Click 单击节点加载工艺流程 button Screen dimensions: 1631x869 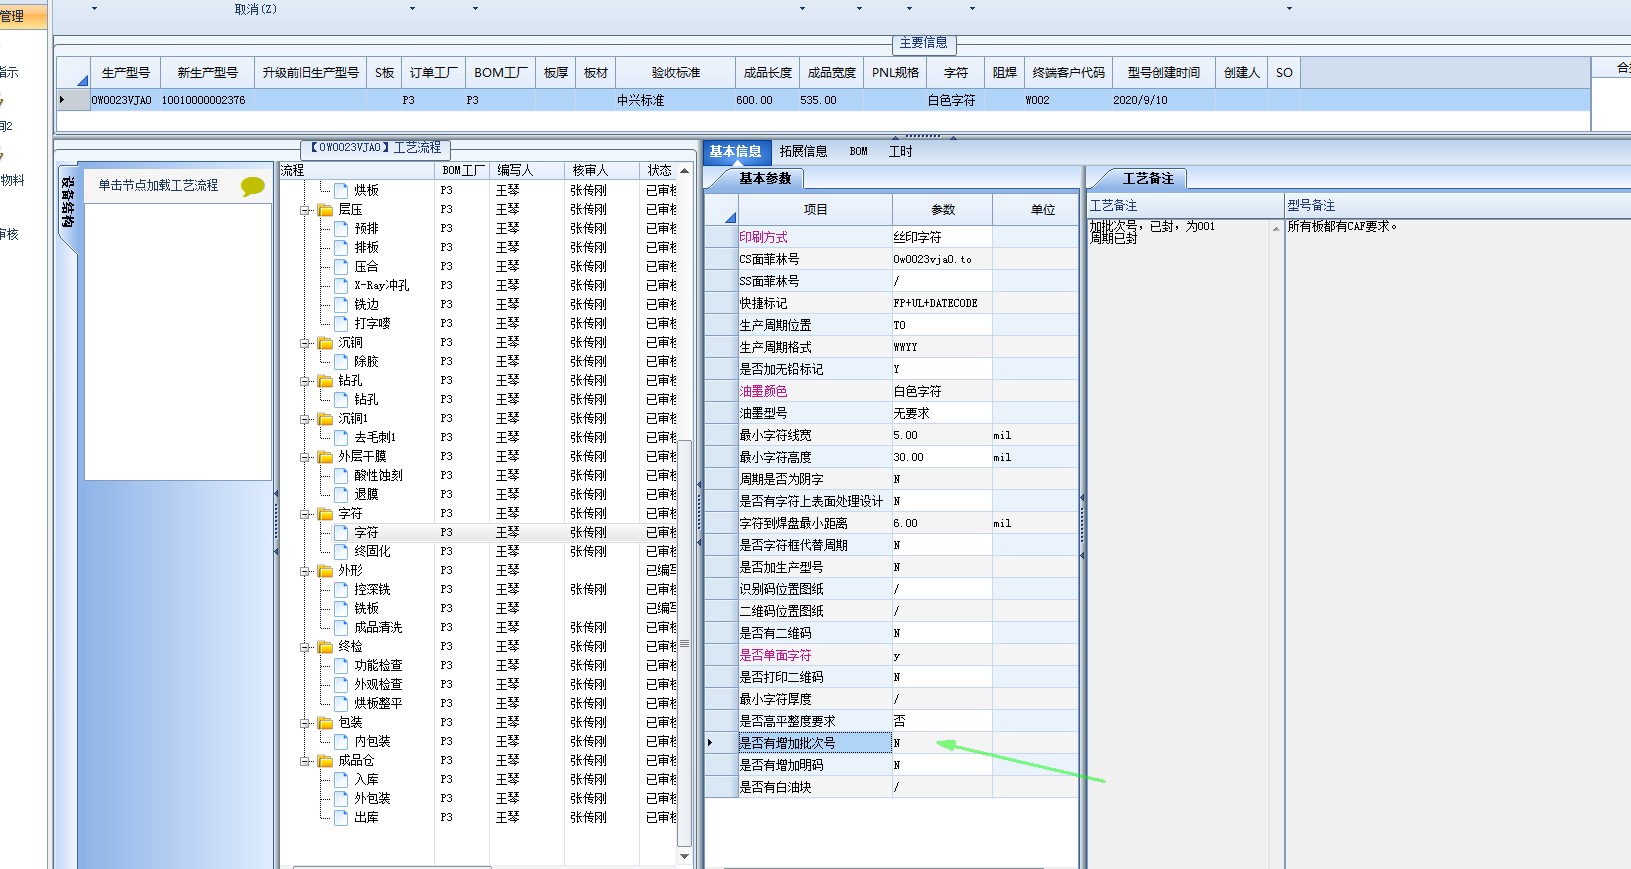158,186
